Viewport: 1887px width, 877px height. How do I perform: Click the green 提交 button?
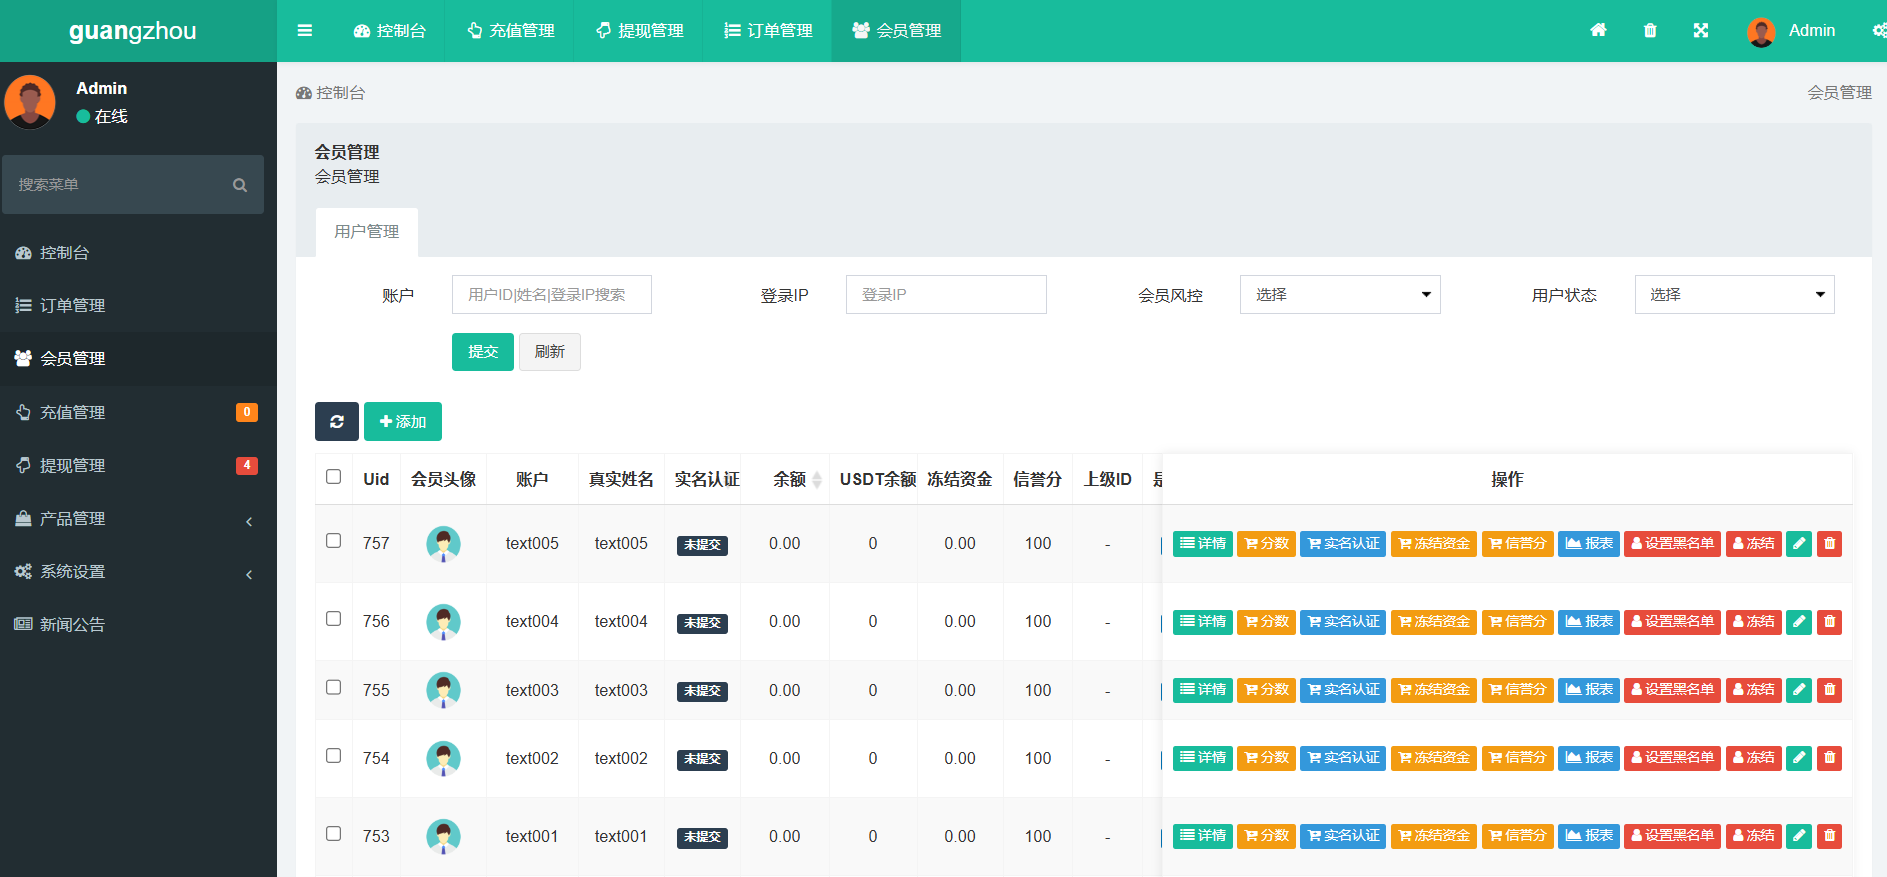tap(482, 352)
